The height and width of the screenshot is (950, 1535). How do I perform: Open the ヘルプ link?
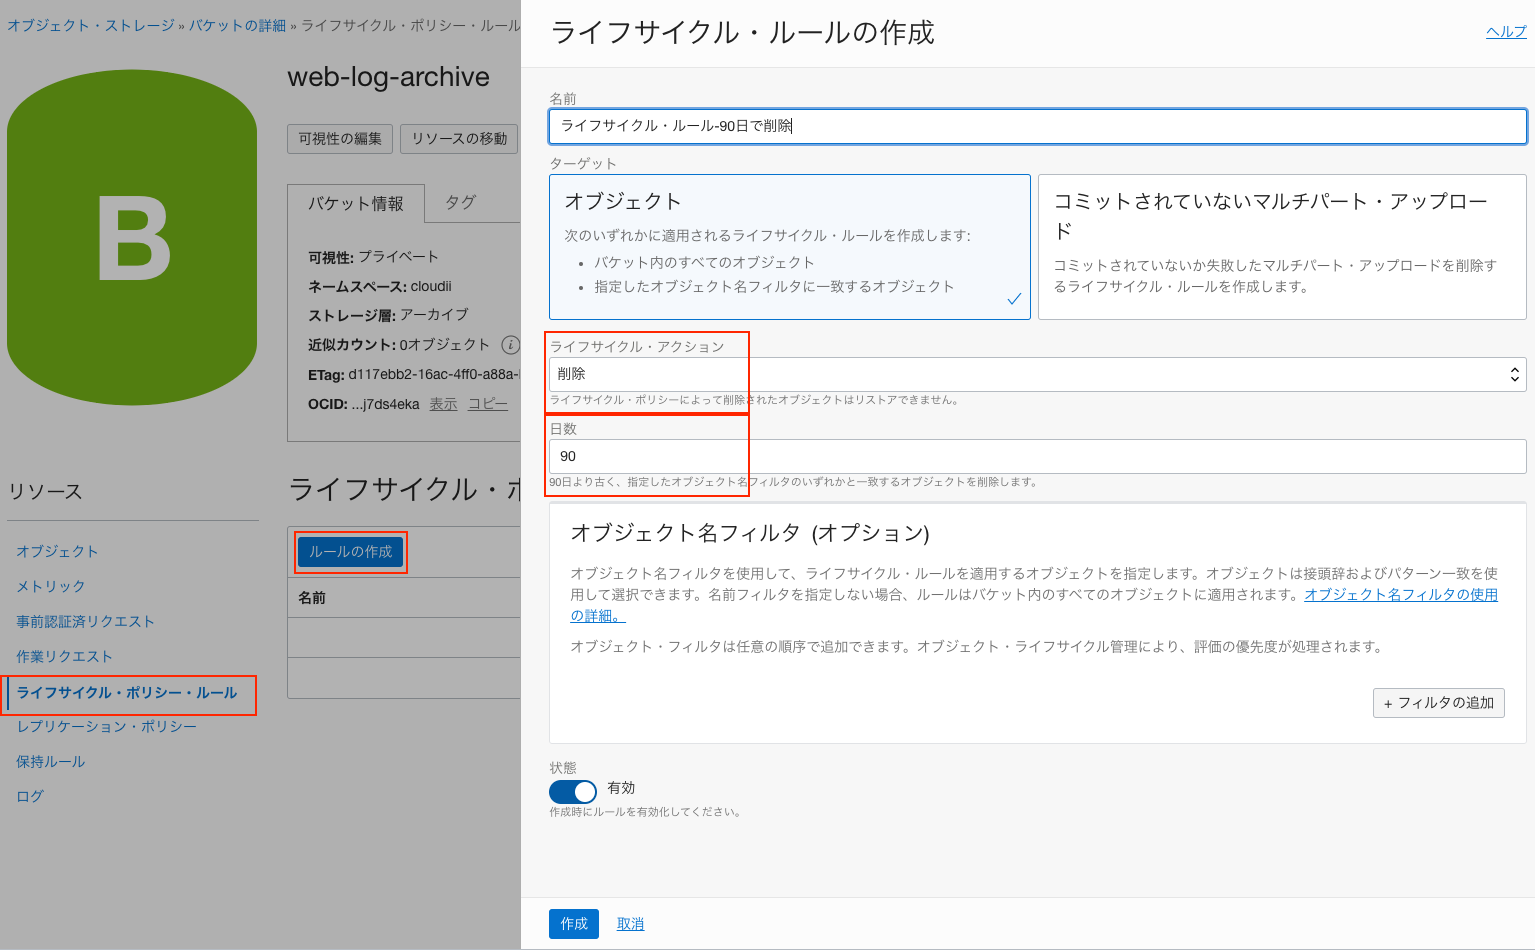(x=1505, y=32)
